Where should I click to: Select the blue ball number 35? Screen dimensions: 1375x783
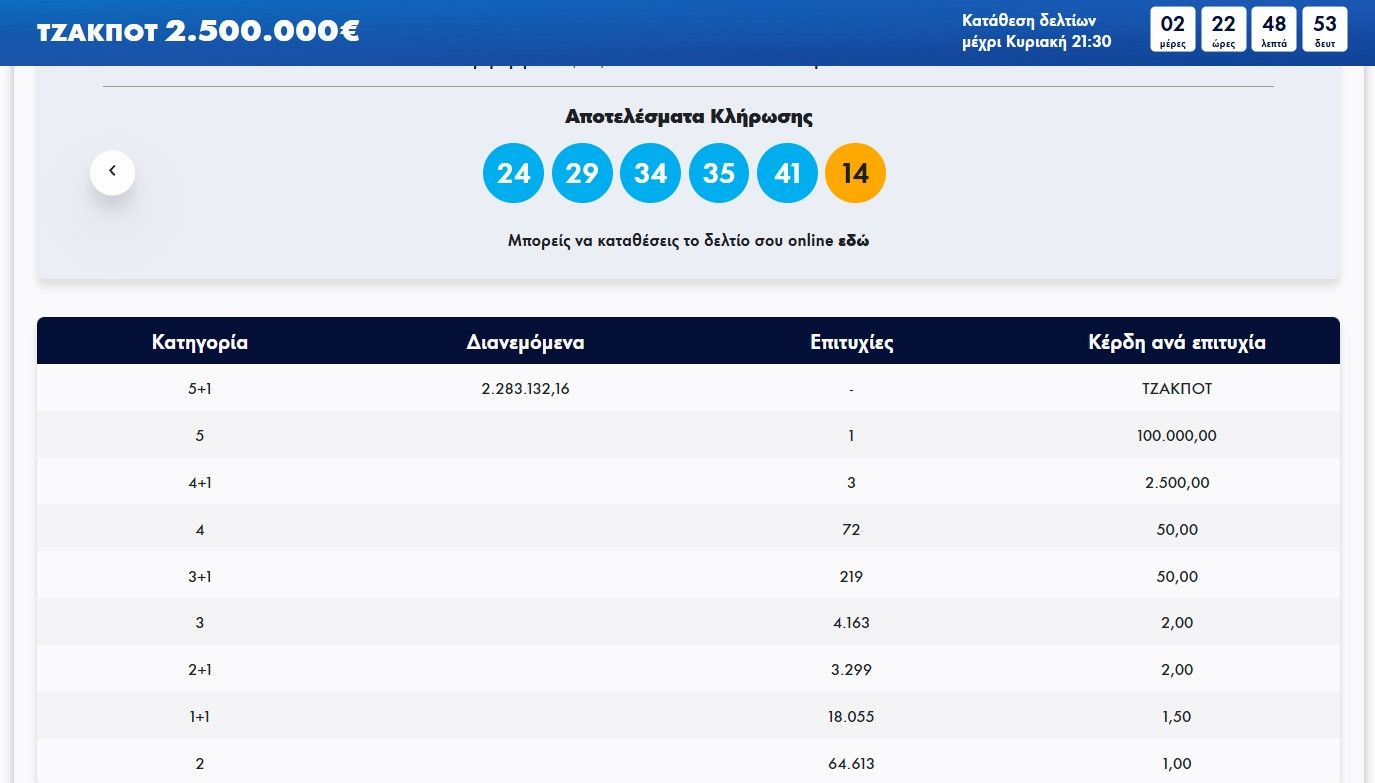719,173
